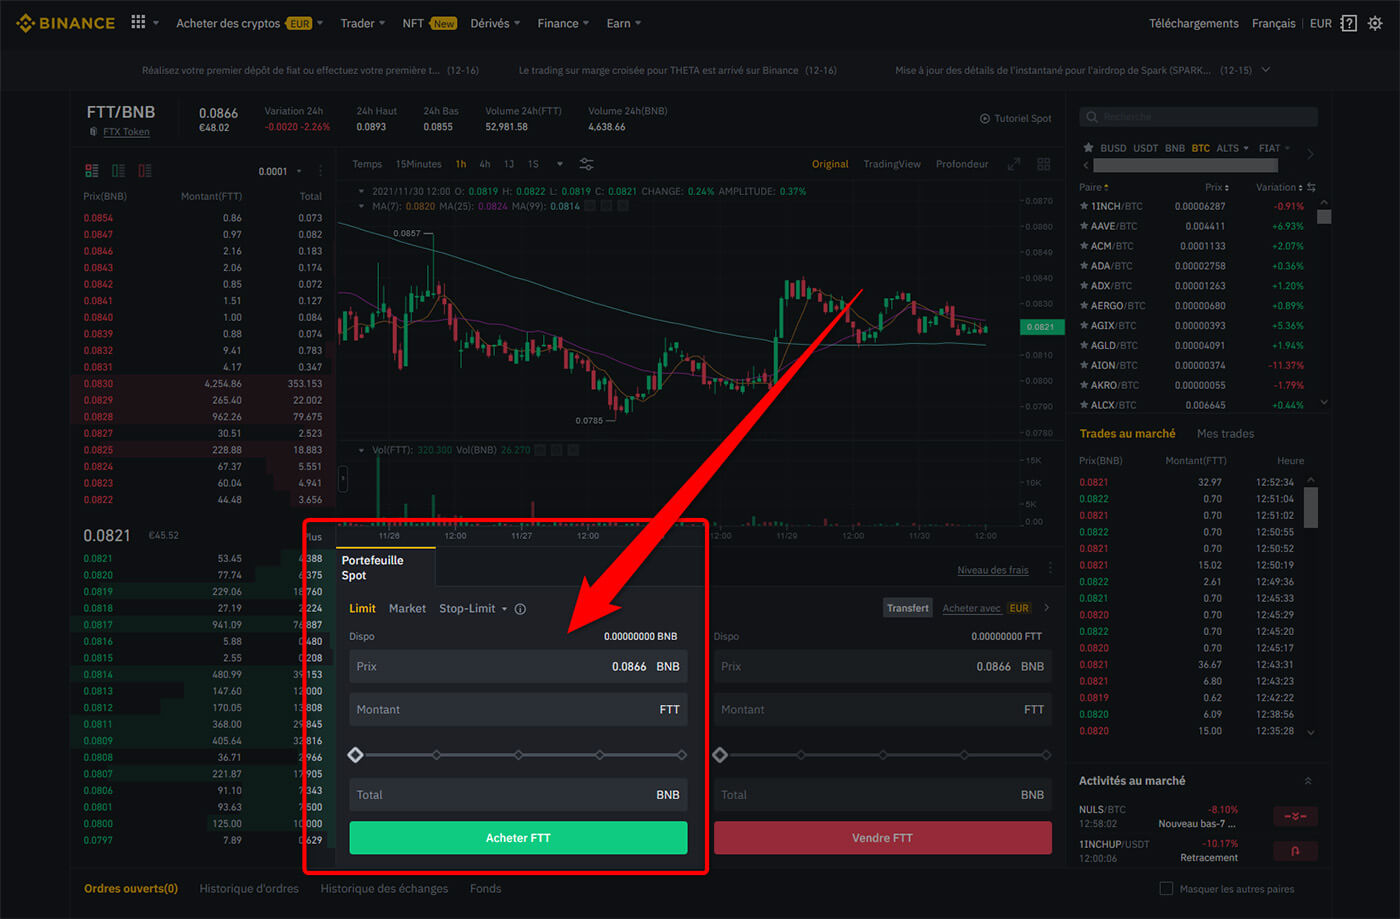Click the Recherche pair search field
1400x919 pixels.
(1198, 117)
